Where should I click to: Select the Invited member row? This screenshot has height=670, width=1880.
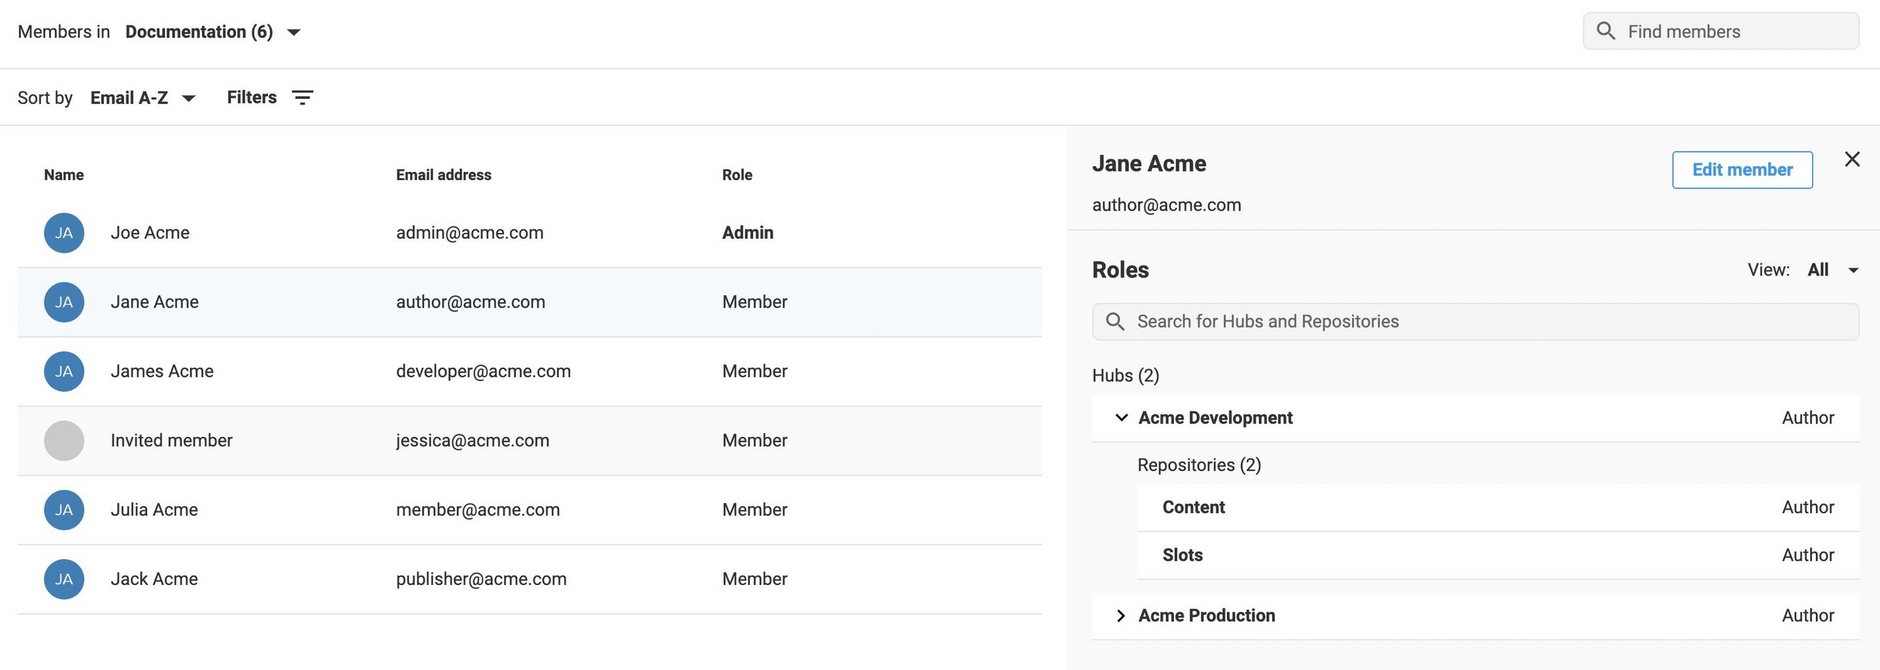(529, 440)
